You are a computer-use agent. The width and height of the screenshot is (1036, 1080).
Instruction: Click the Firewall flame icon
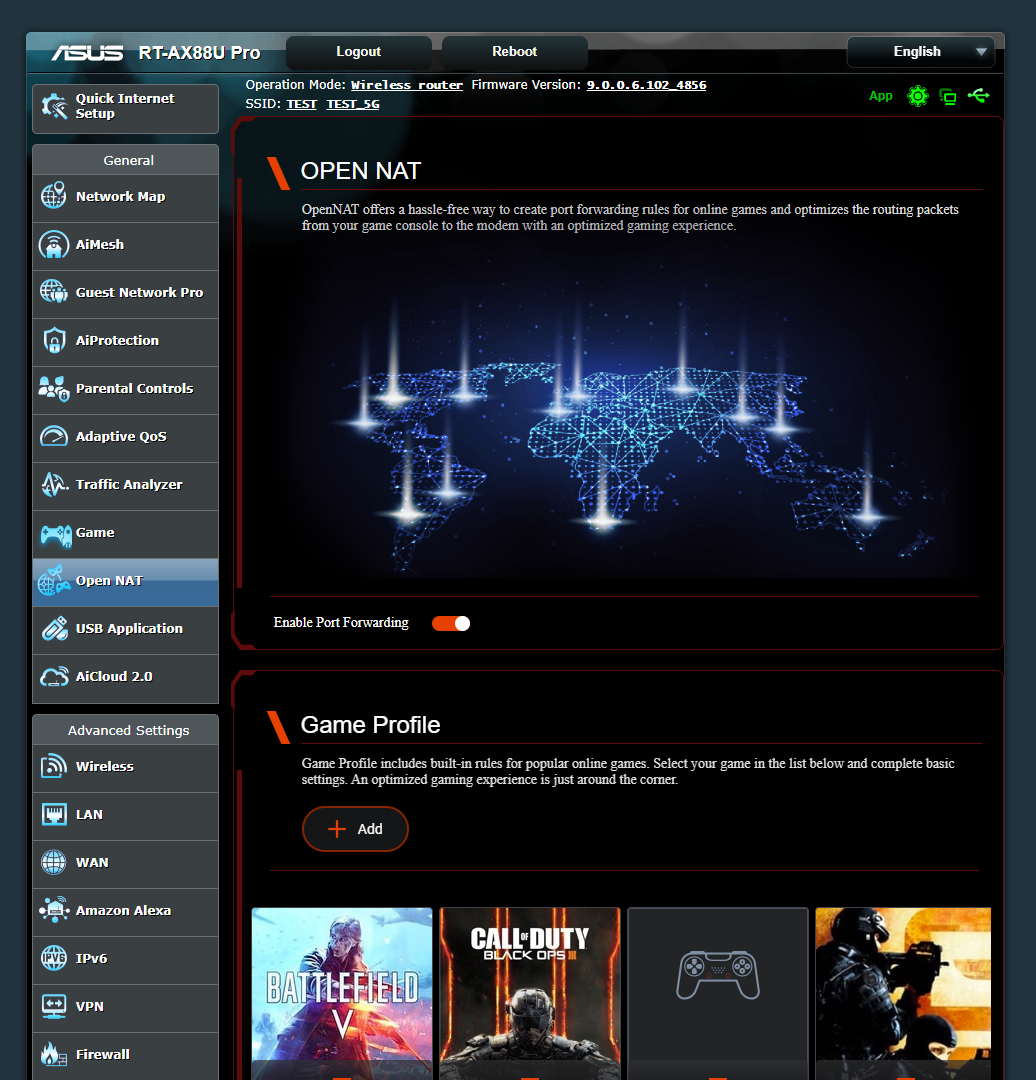[x=54, y=1054]
